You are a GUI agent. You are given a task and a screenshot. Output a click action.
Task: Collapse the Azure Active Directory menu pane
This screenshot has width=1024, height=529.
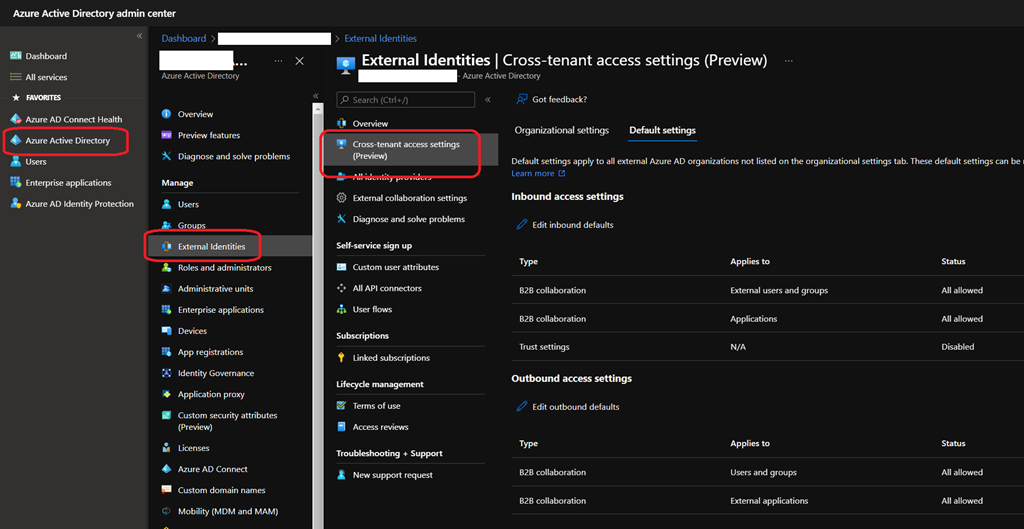pos(316,96)
